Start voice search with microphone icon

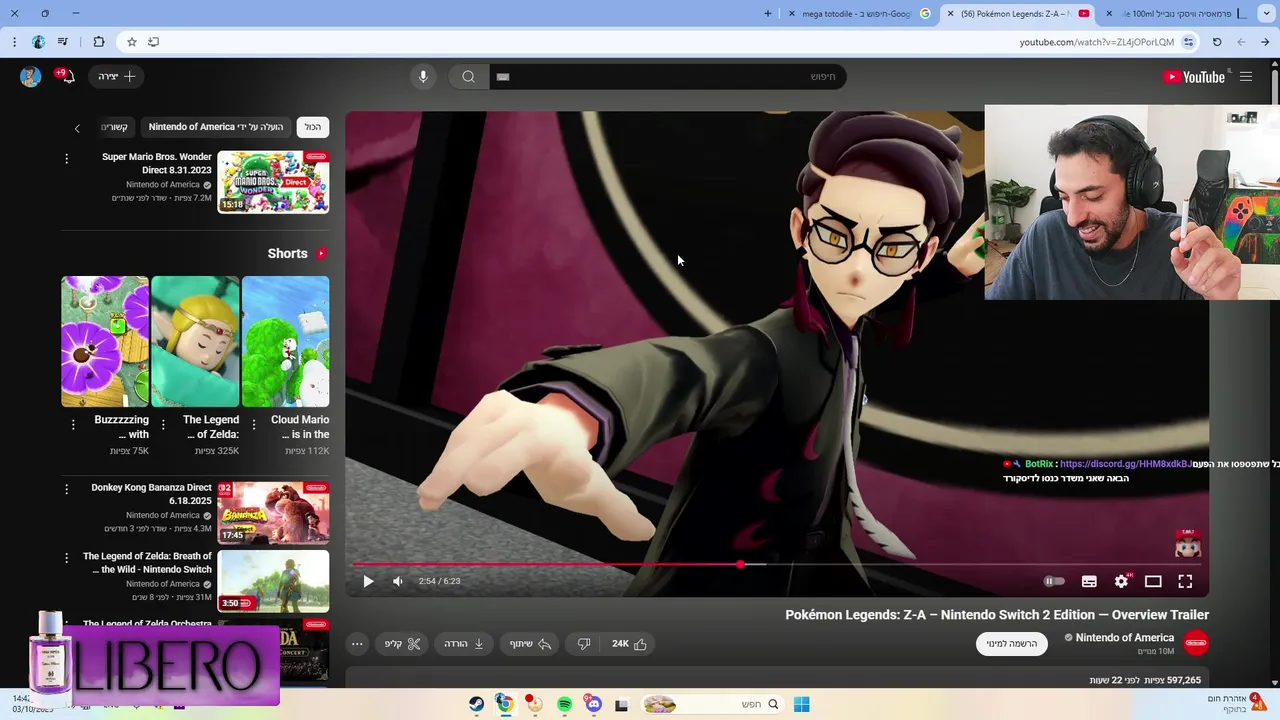click(423, 77)
